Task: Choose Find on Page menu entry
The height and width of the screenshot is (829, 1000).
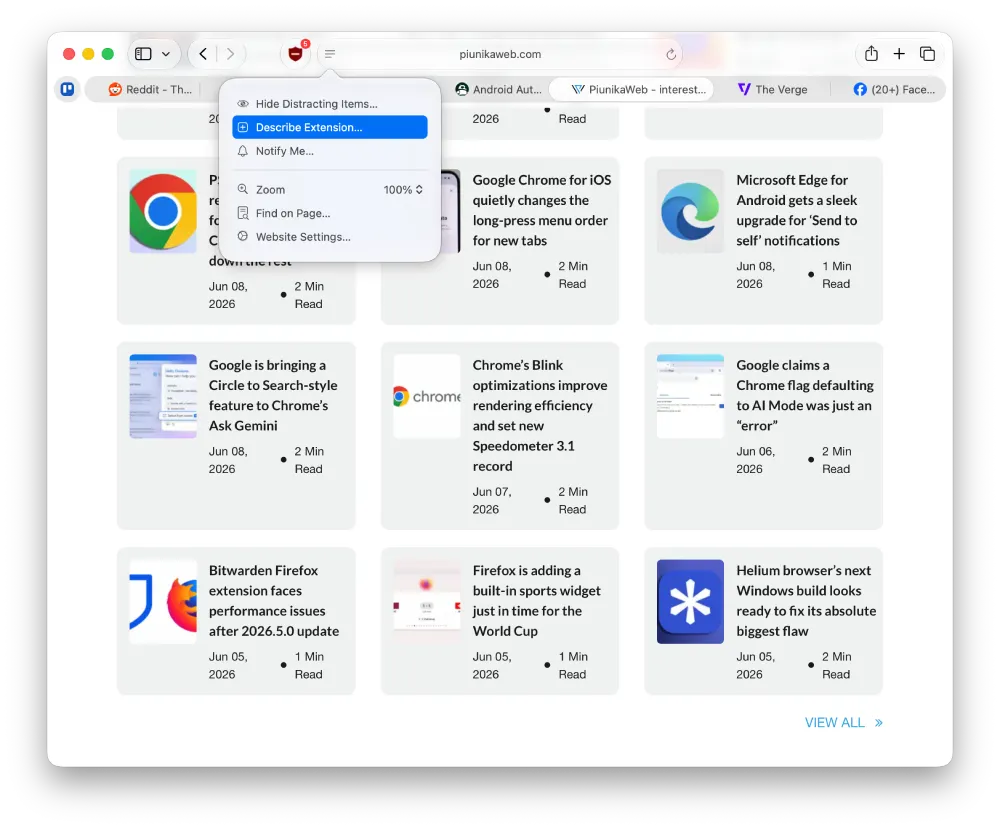Action: coord(330,213)
